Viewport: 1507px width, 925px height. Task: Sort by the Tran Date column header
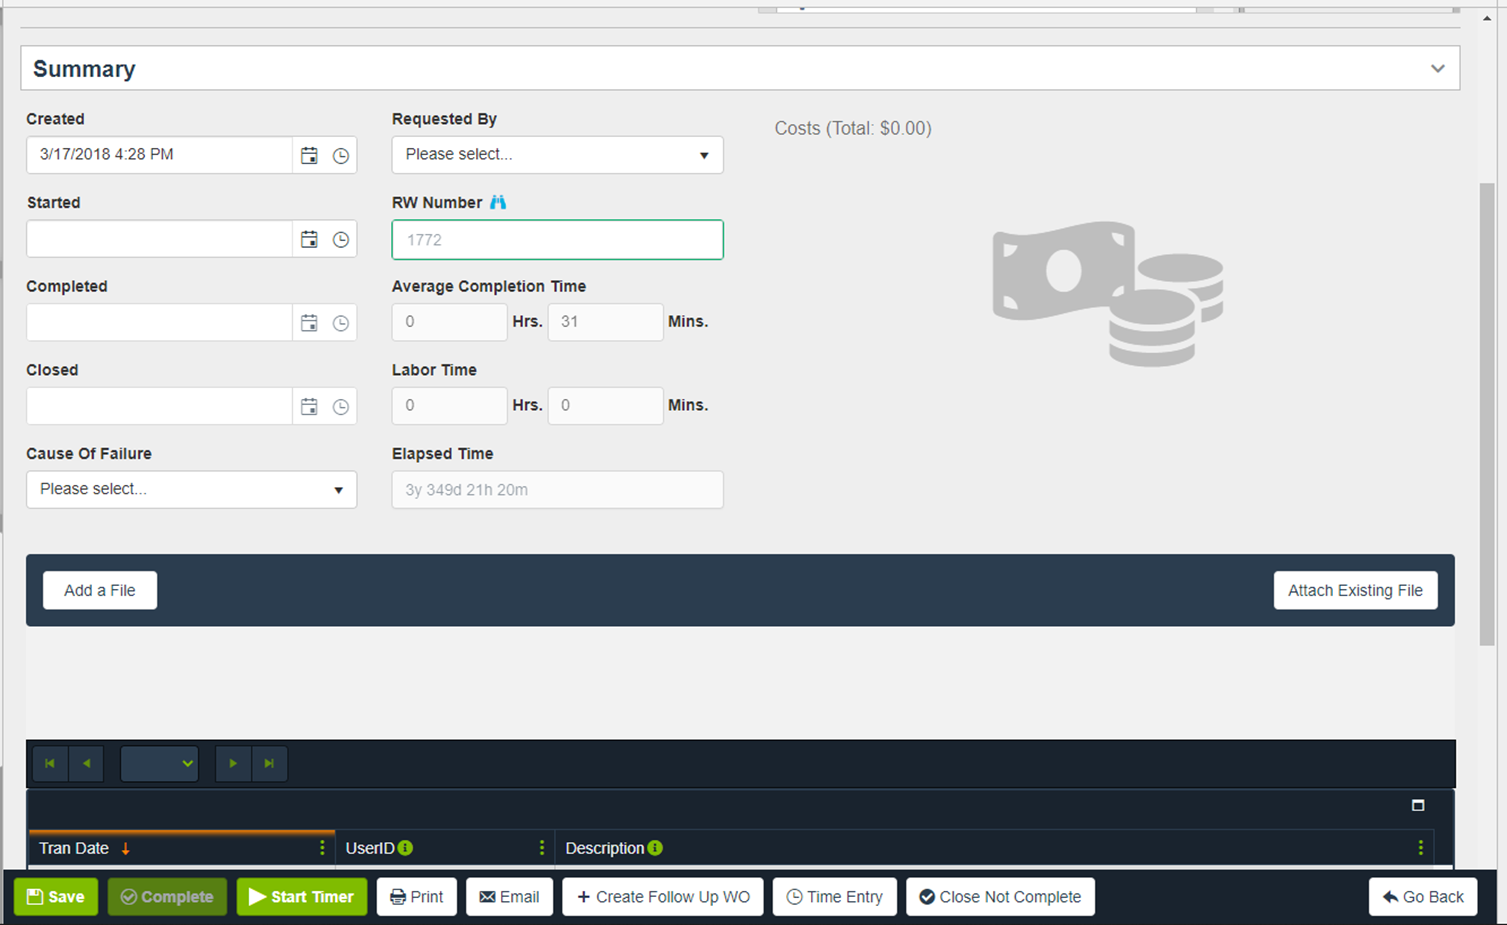point(75,848)
